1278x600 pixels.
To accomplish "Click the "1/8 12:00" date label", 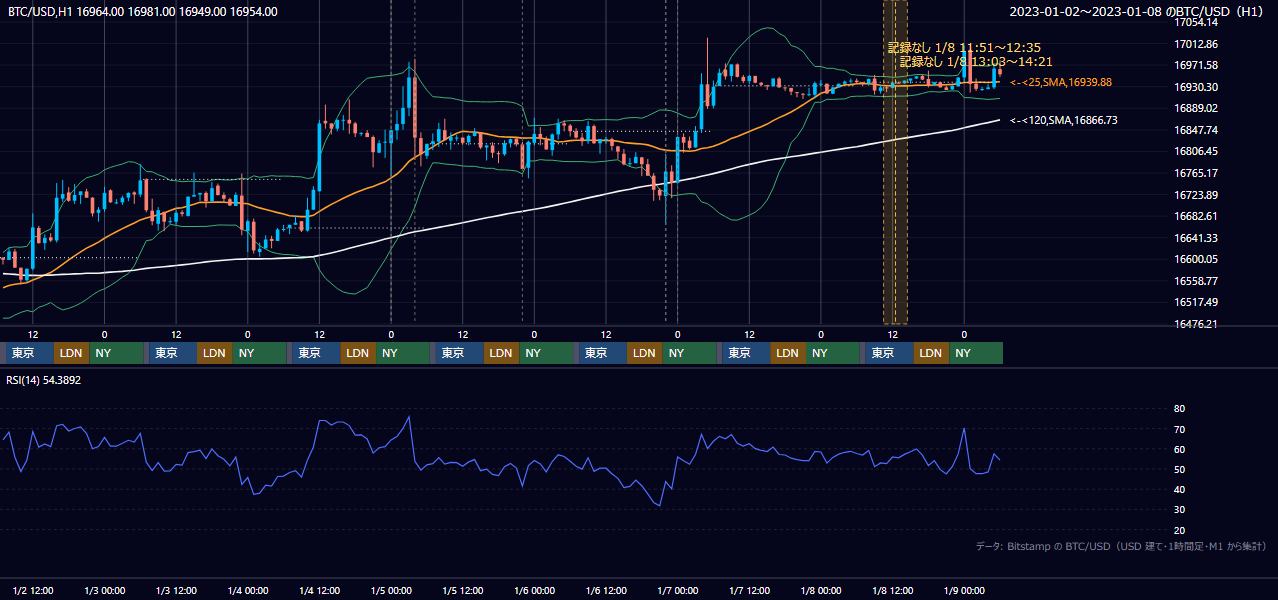I will pyautogui.click(x=893, y=590).
